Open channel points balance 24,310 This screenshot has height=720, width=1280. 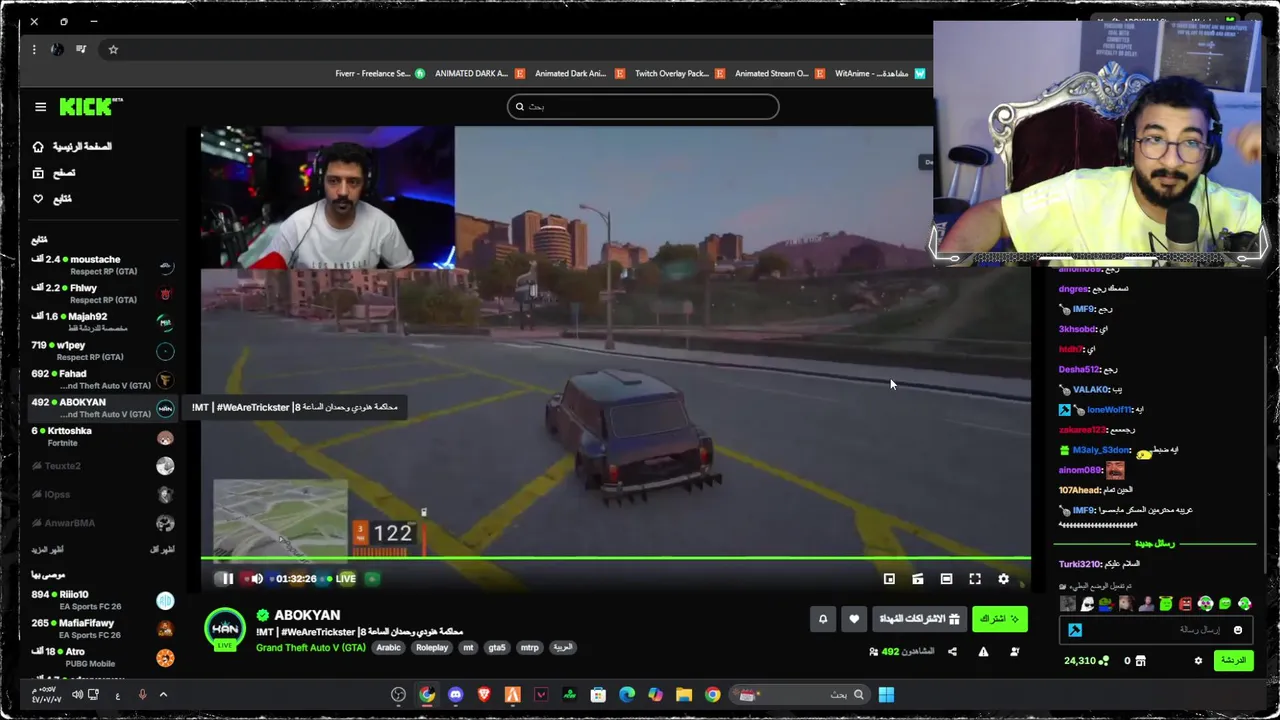(1086, 661)
